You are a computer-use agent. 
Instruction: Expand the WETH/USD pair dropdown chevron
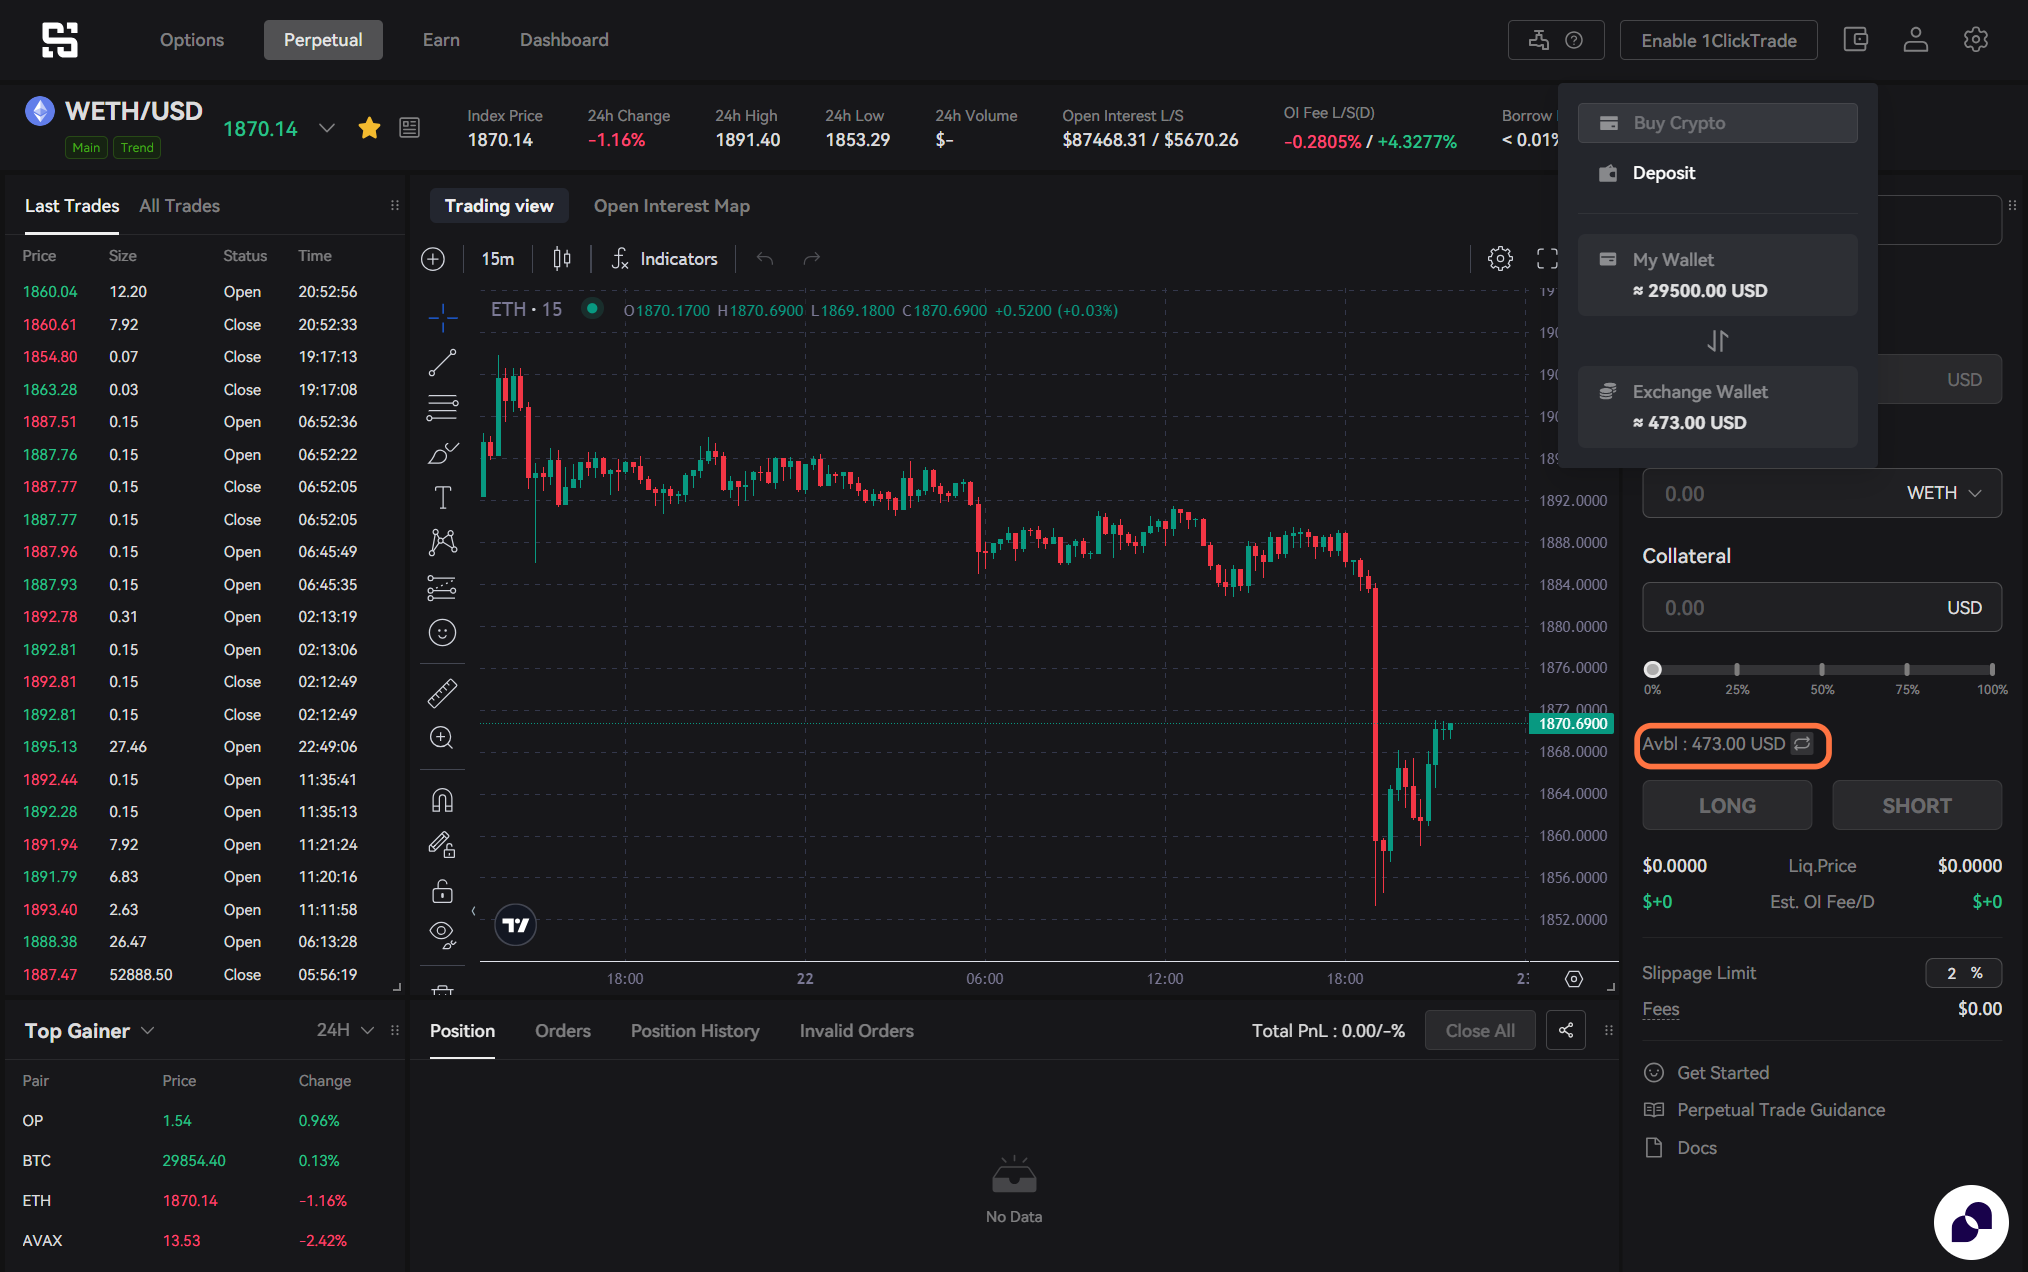click(327, 128)
